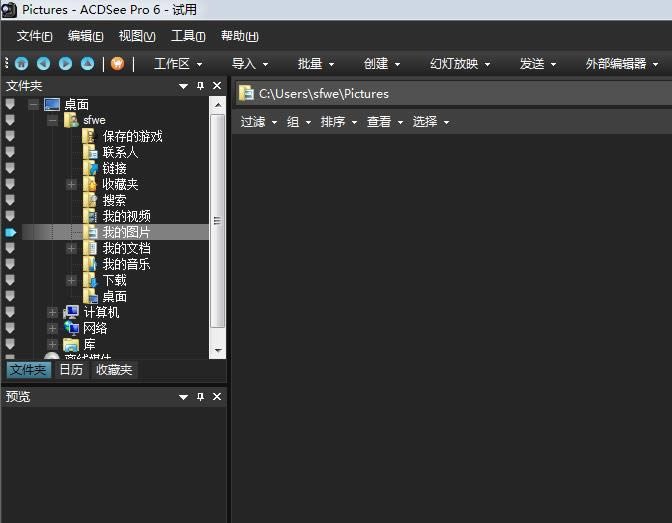This screenshot has height=523, width=672.
Task: Open the 排序 sort dropdown
Action: [x=339, y=122]
